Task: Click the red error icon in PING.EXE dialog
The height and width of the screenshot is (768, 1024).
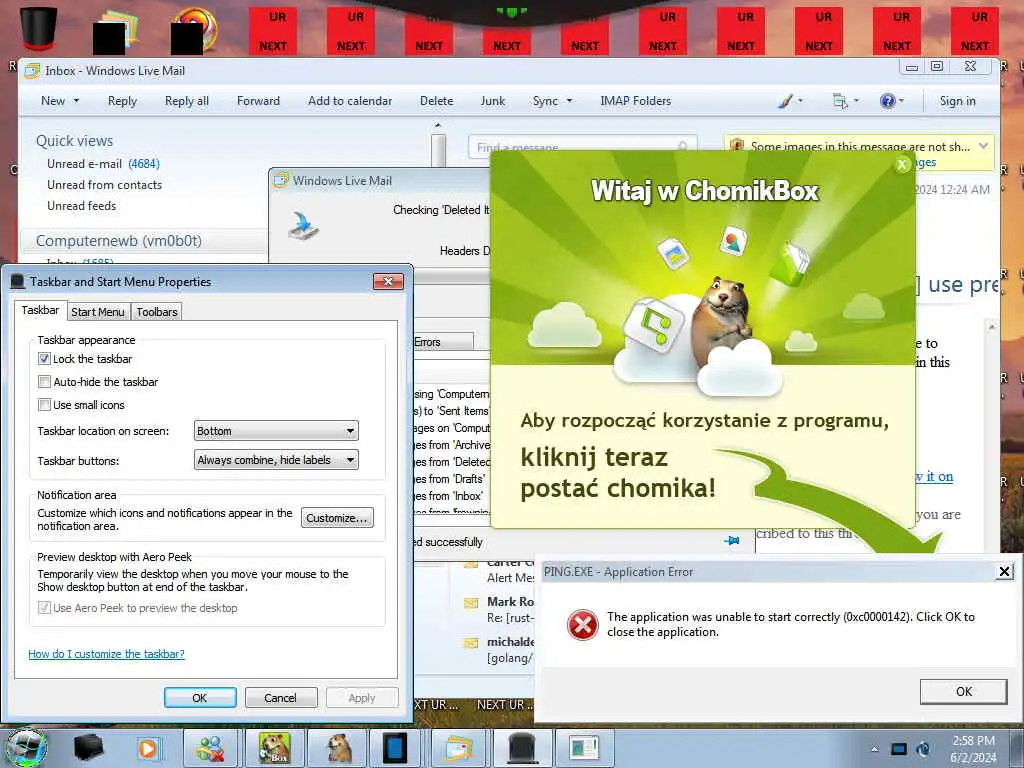Action: tap(583, 624)
